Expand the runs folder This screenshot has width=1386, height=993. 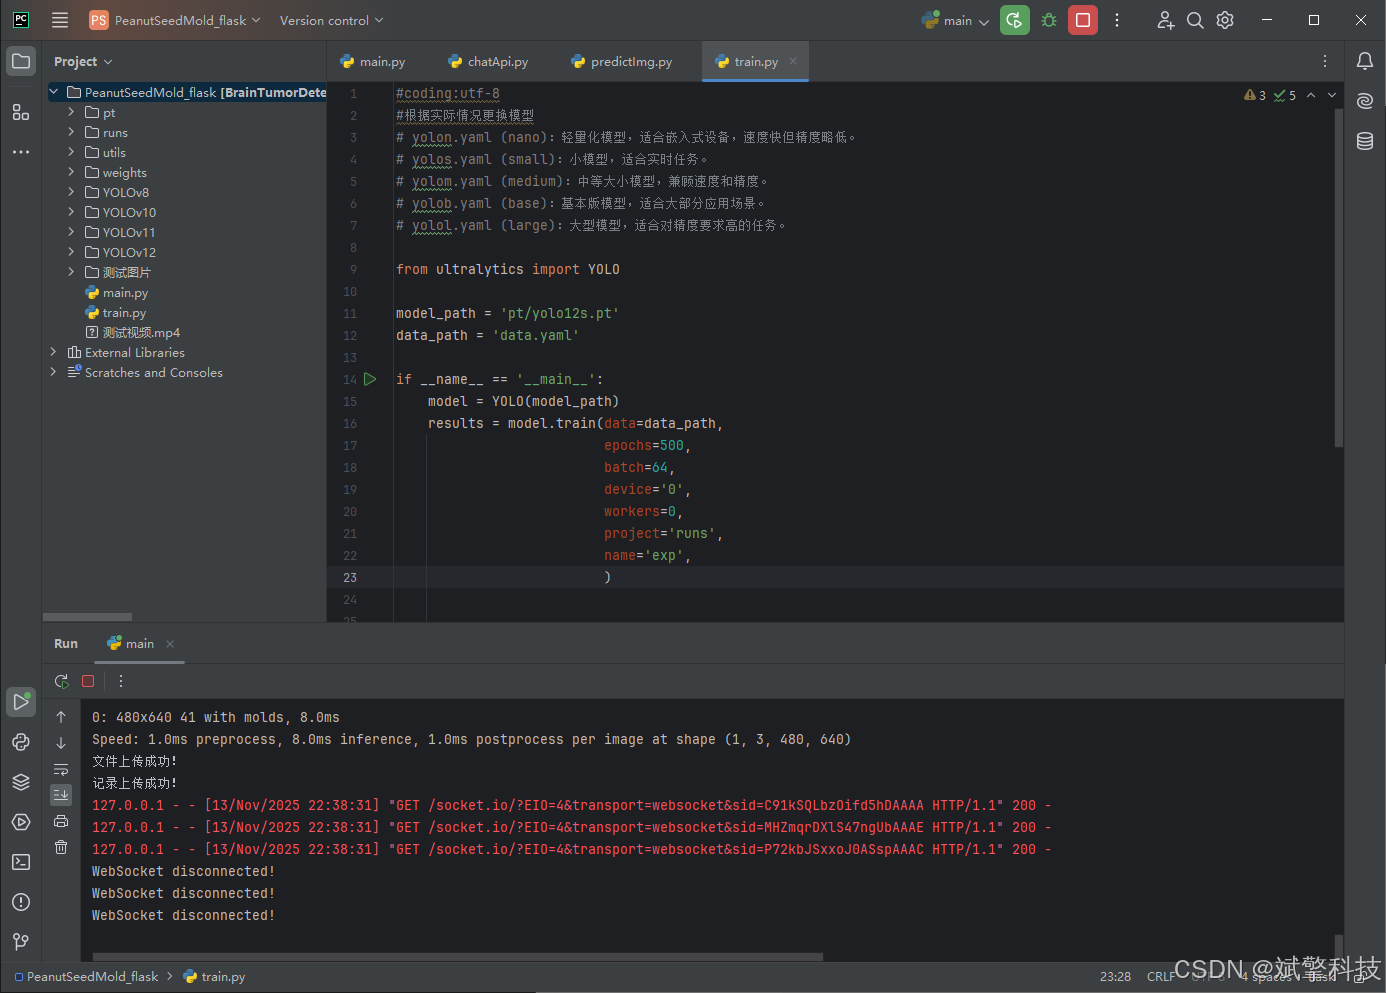click(x=71, y=132)
